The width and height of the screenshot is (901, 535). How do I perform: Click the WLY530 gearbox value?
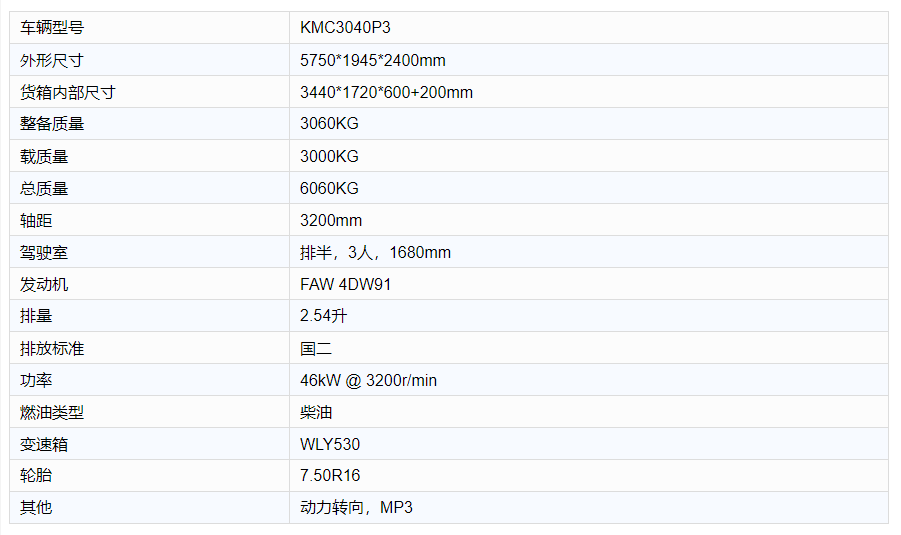point(330,444)
